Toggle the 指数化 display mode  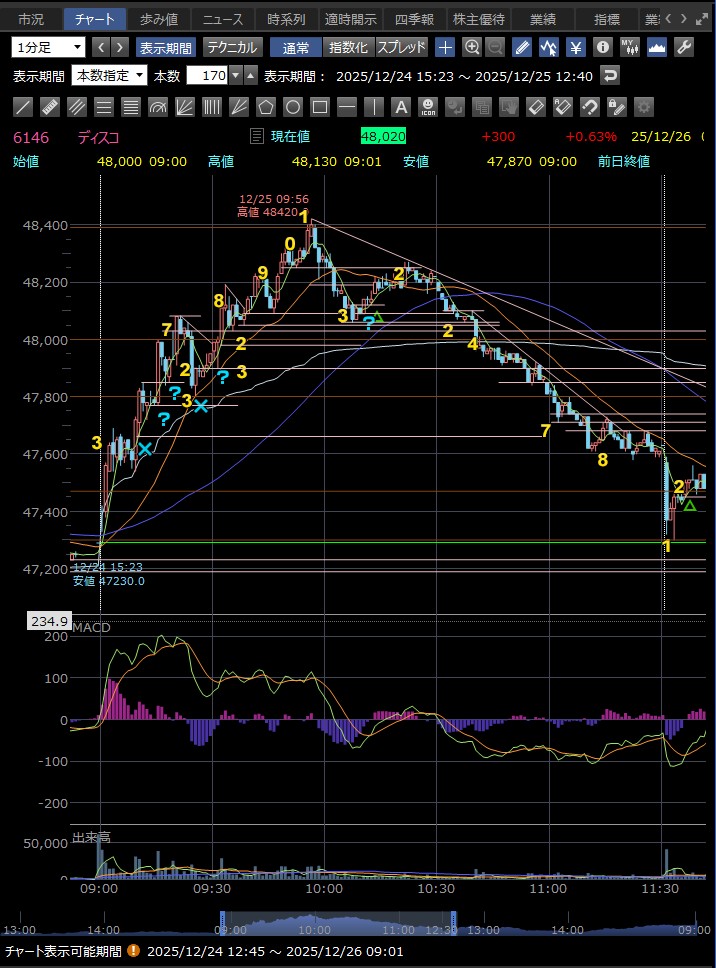[x=348, y=47]
